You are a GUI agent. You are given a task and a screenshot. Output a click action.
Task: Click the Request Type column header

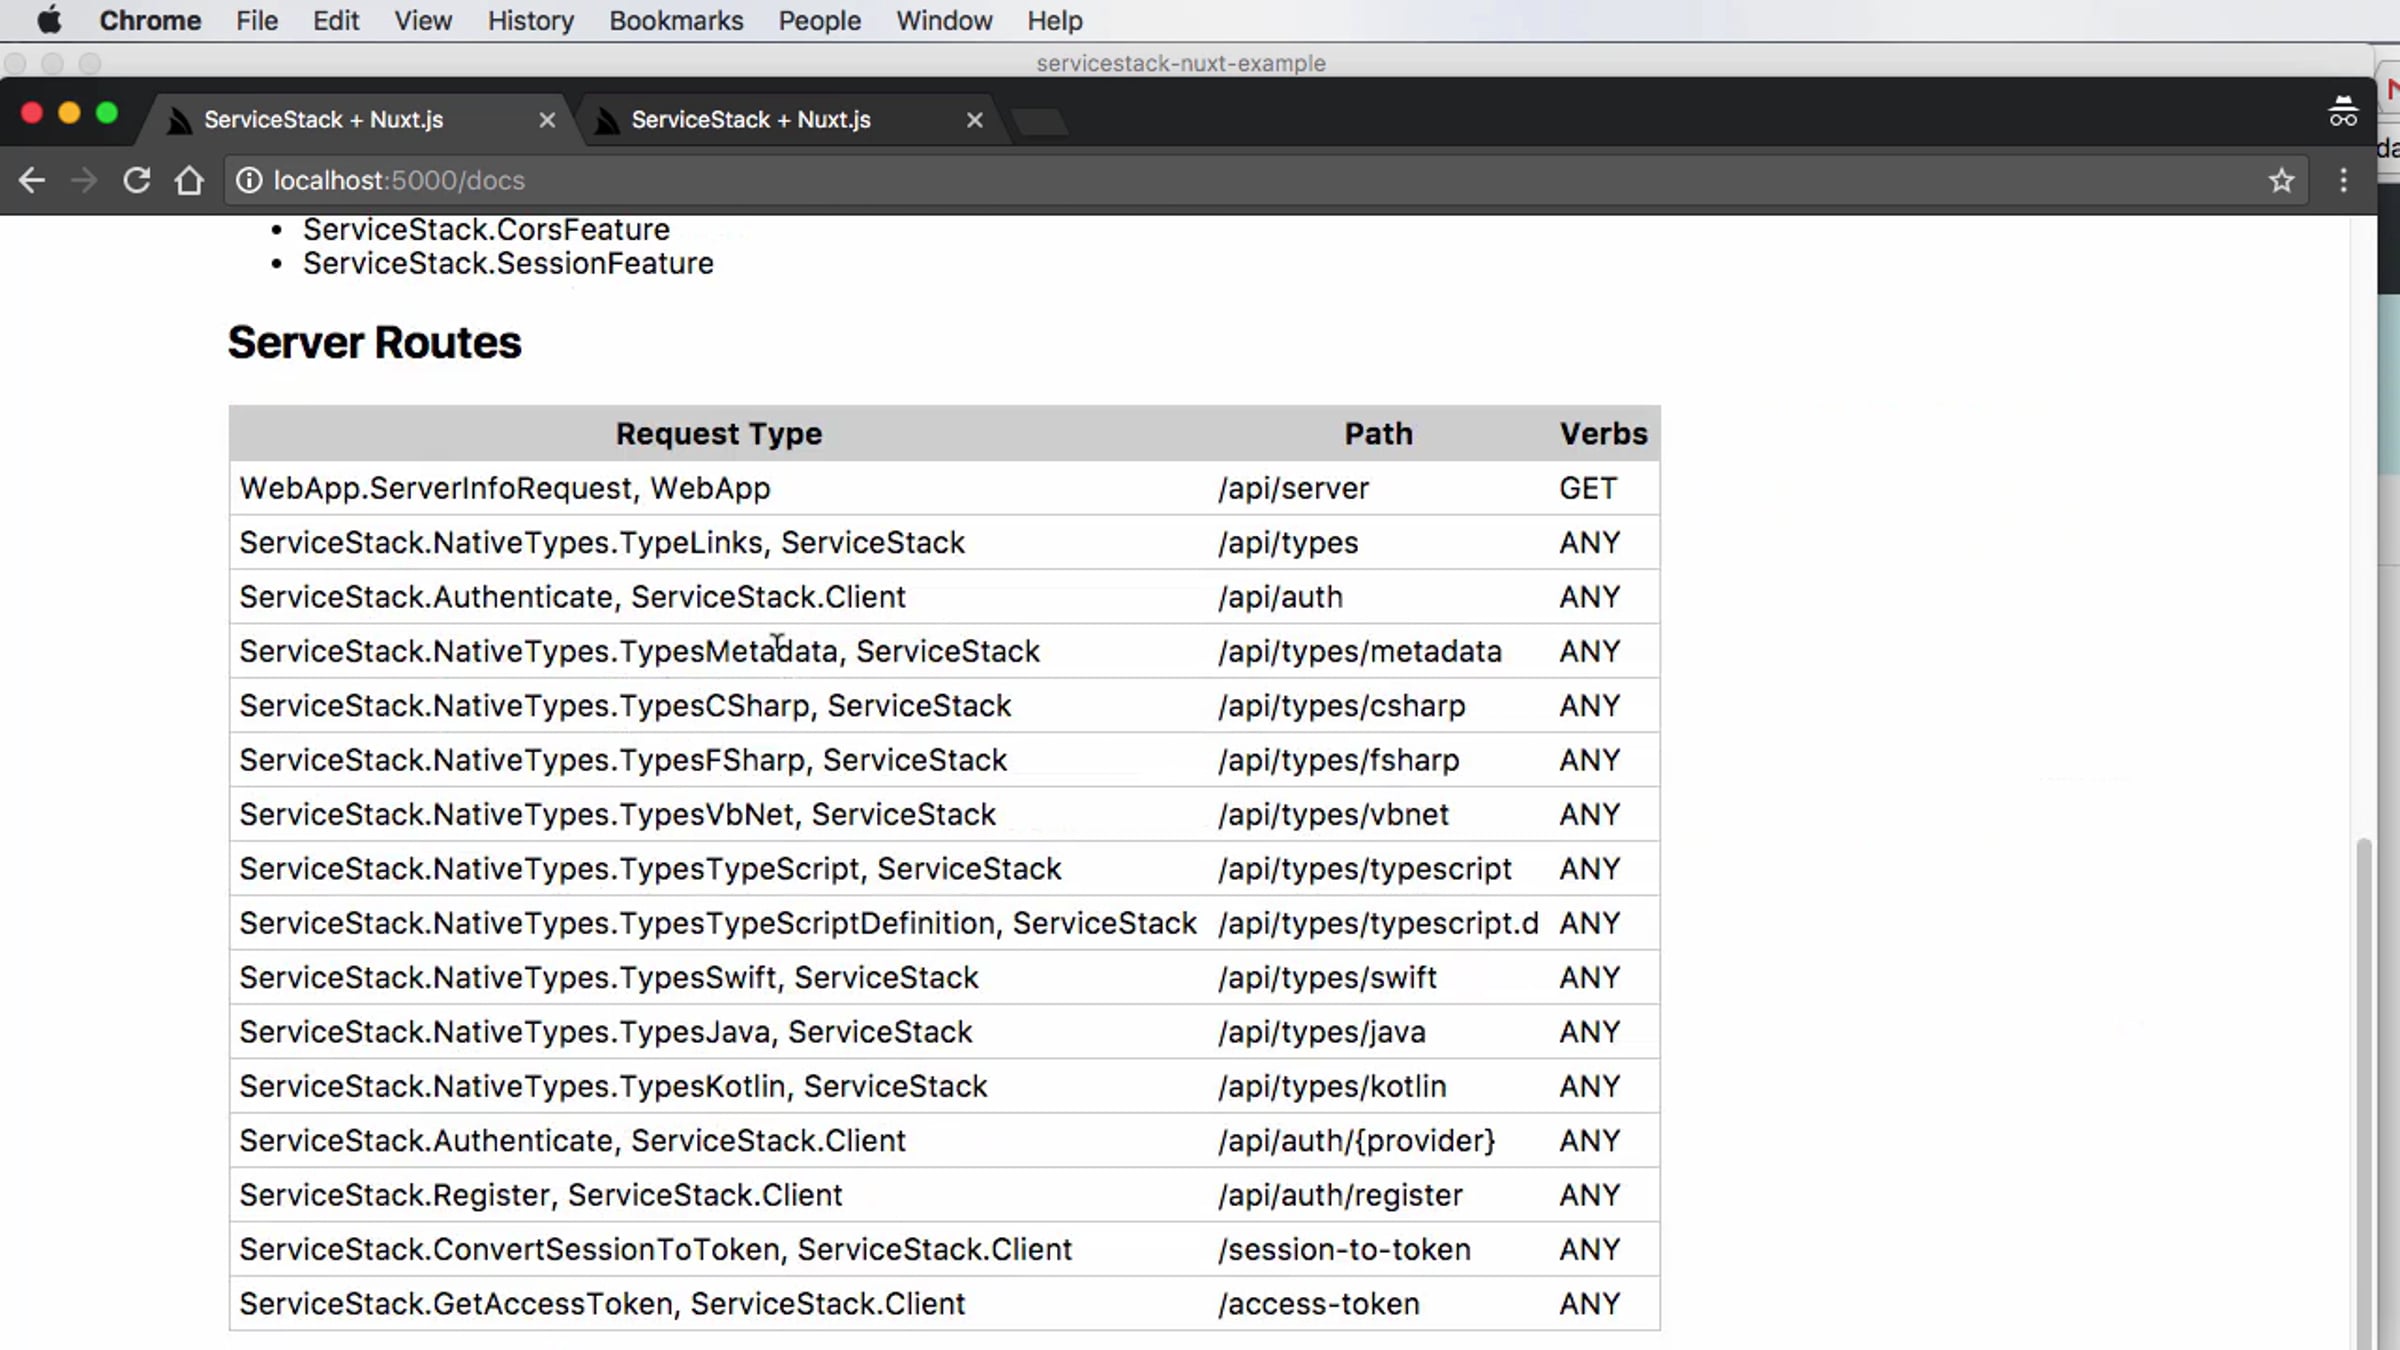719,433
